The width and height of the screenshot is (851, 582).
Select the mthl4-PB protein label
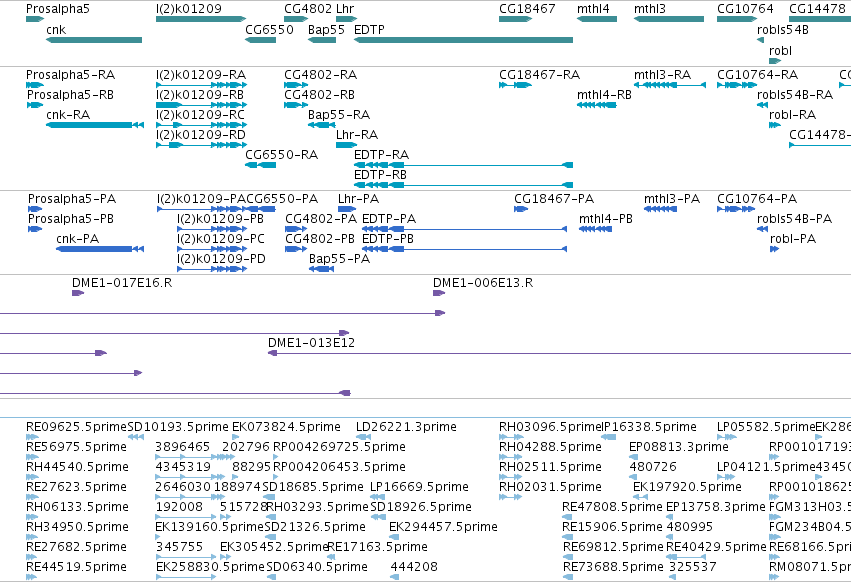[606, 219]
